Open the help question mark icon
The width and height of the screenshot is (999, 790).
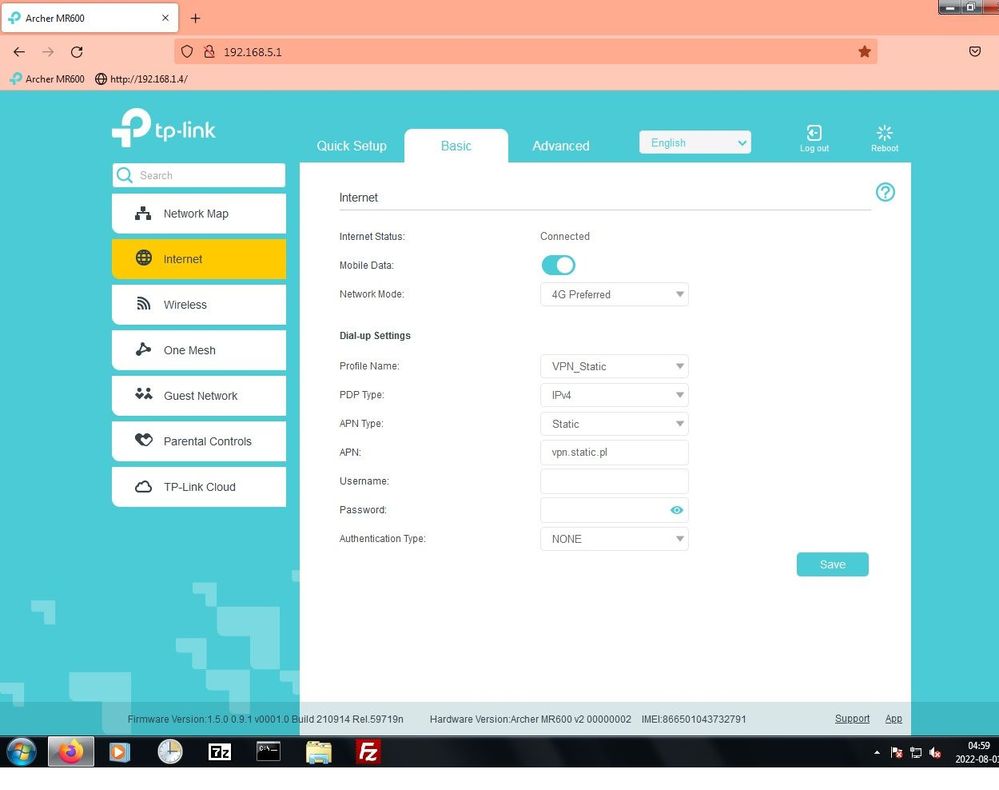click(x=884, y=192)
